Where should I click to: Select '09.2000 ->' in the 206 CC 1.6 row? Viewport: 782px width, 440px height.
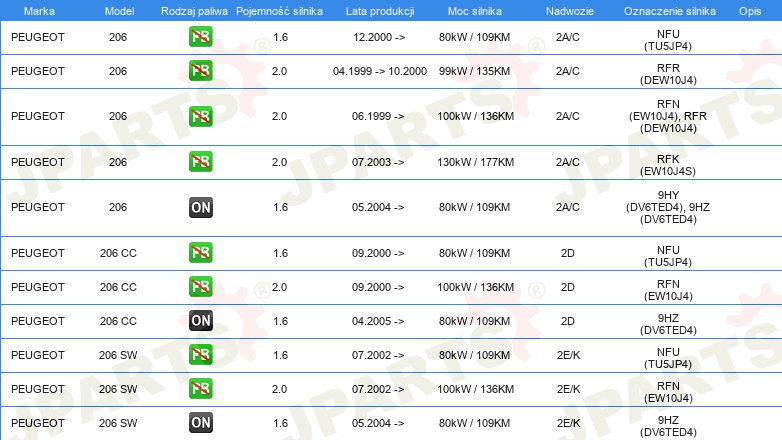click(378, 253)
